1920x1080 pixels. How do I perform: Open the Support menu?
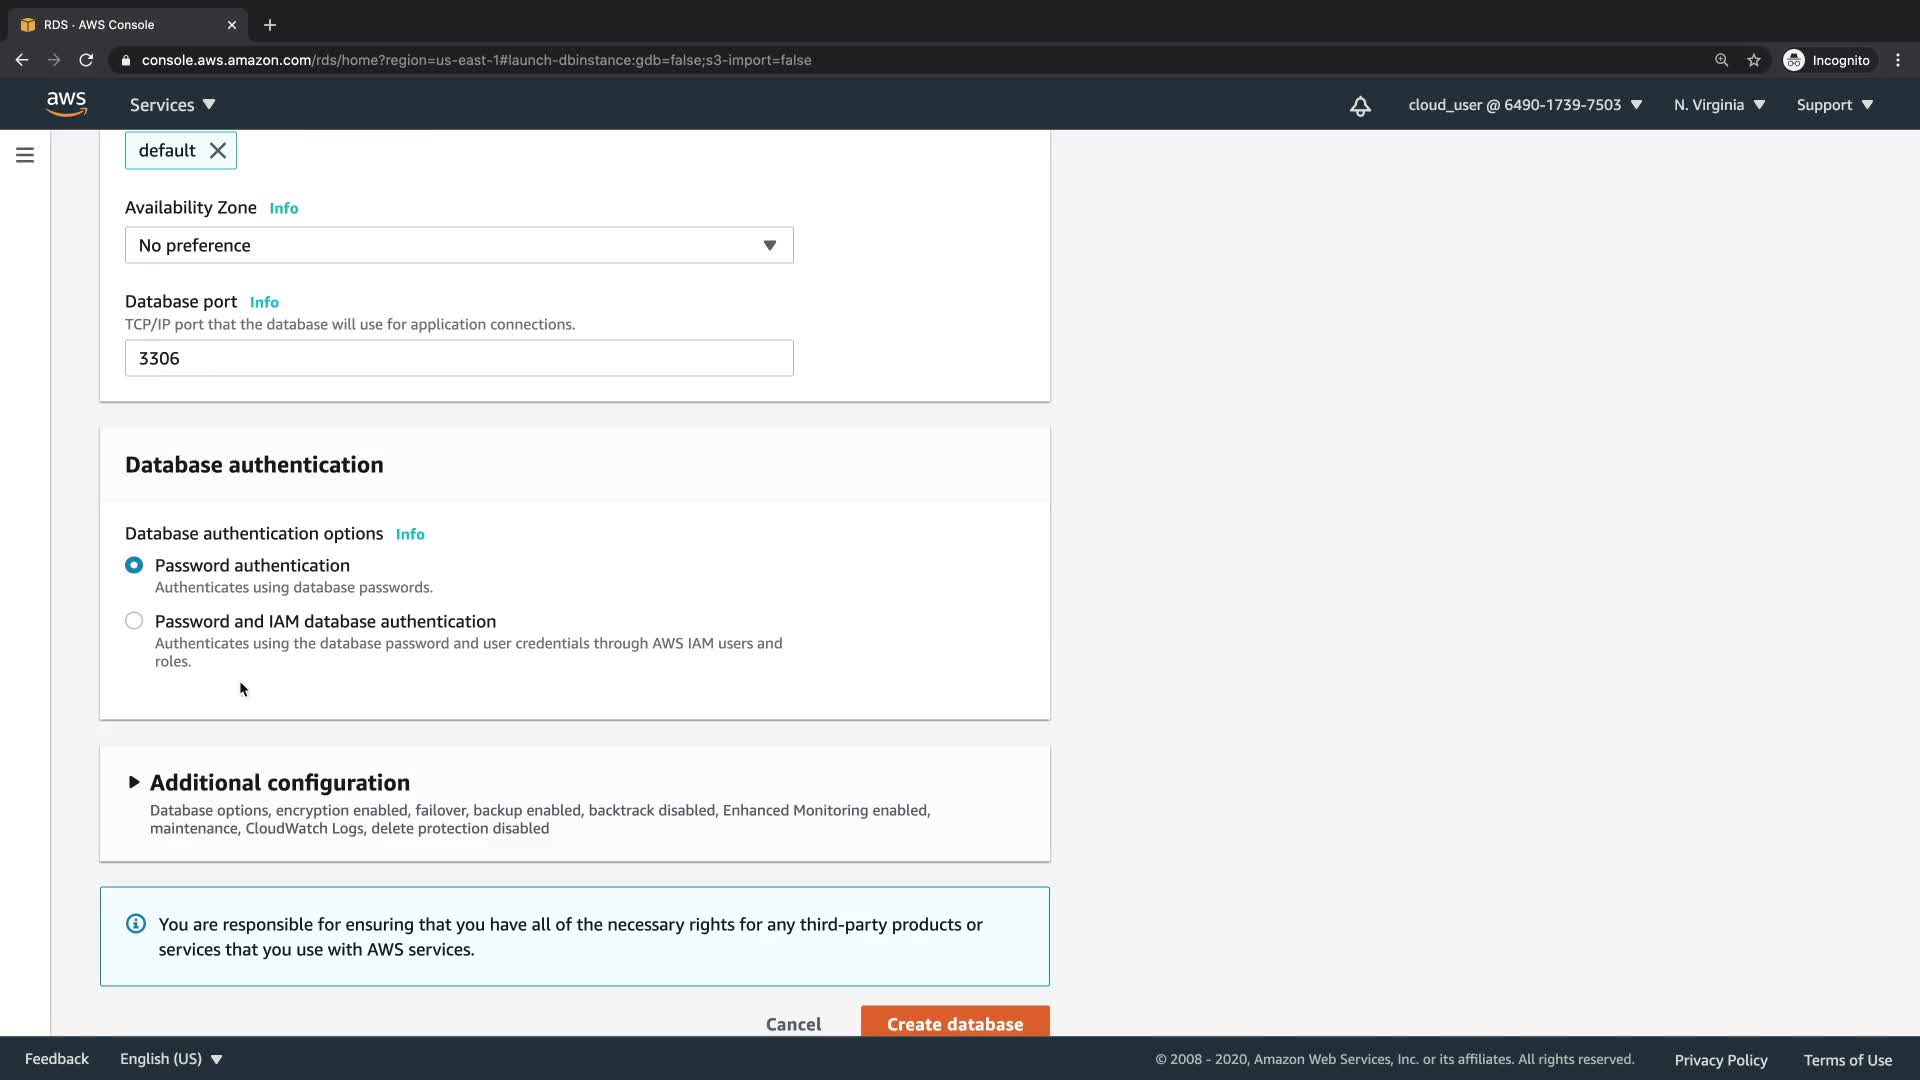click(1834, 105)
